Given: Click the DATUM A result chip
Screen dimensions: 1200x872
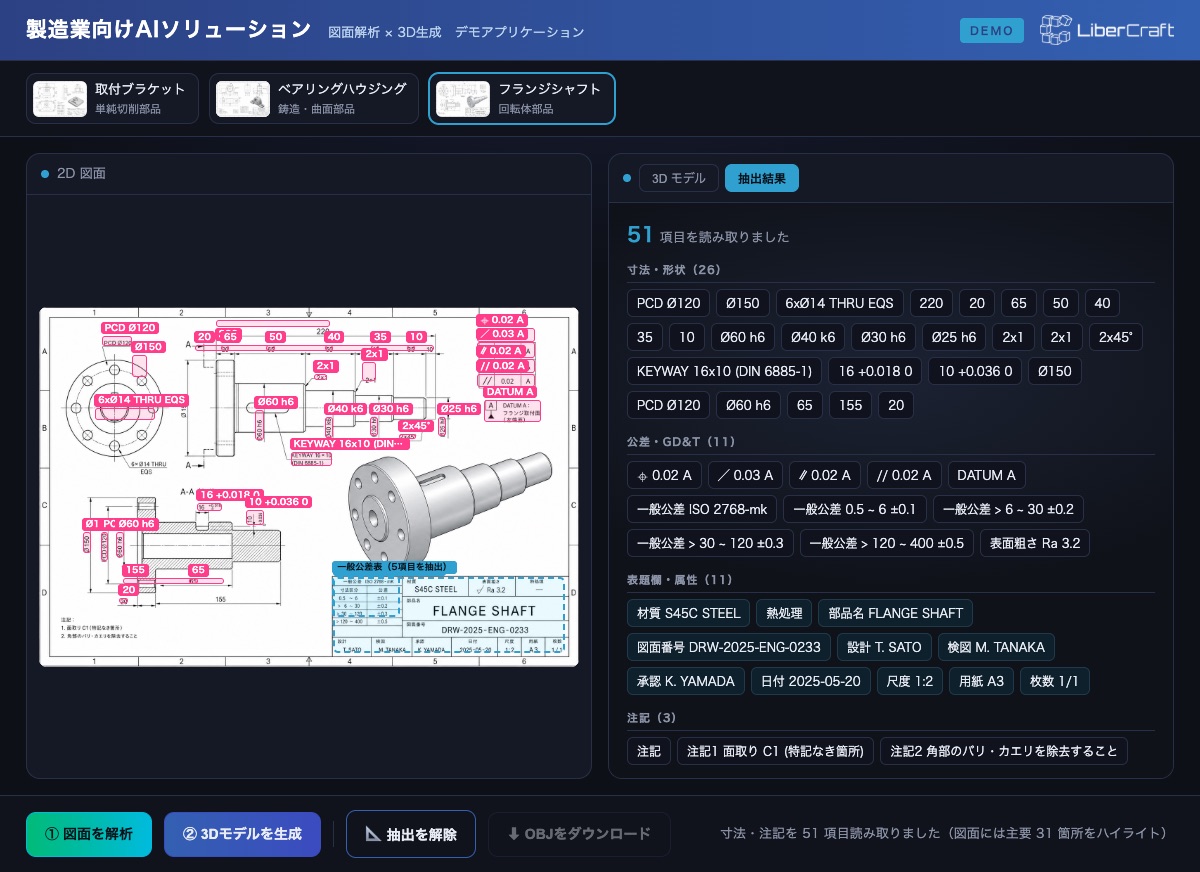Looking at the screenshot, I should point(986,475).
